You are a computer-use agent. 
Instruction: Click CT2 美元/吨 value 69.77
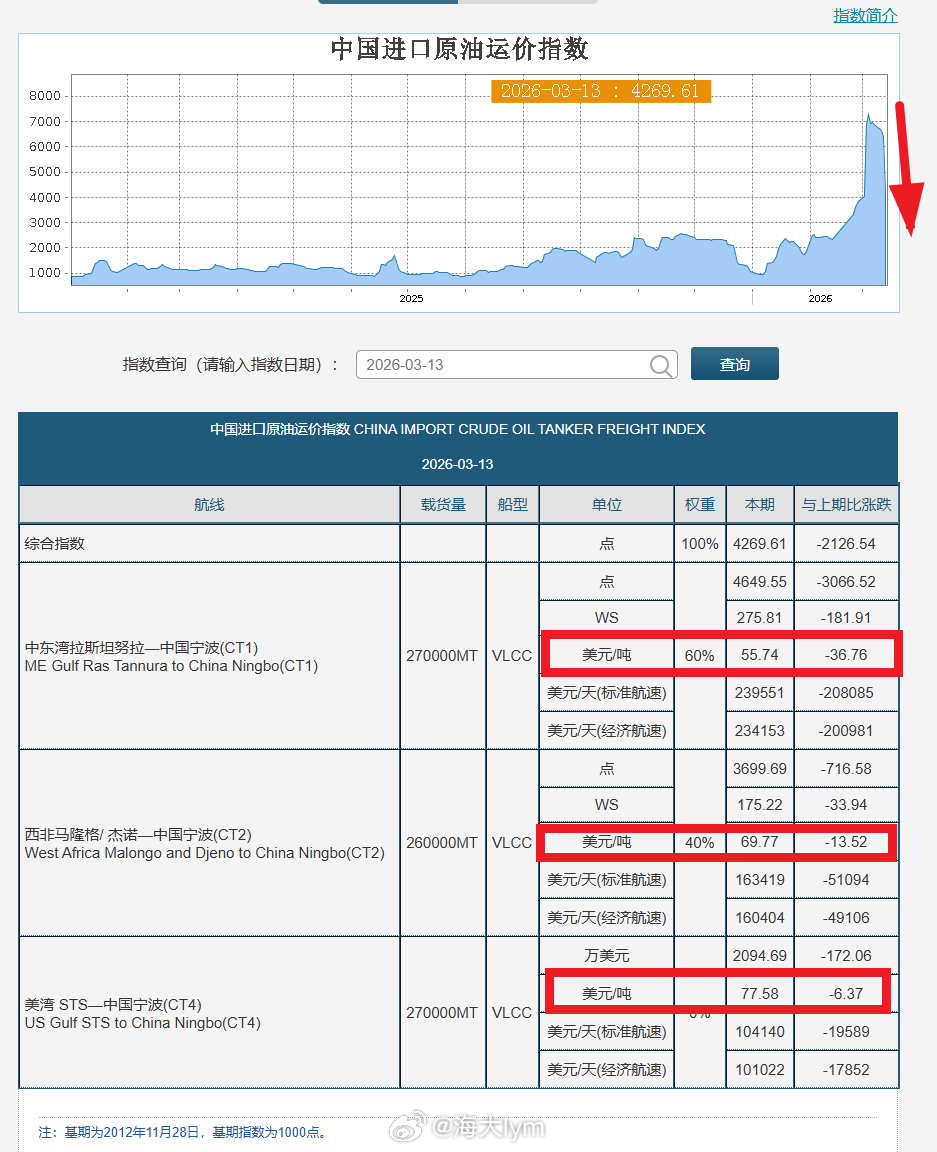[x=759, y=842]
